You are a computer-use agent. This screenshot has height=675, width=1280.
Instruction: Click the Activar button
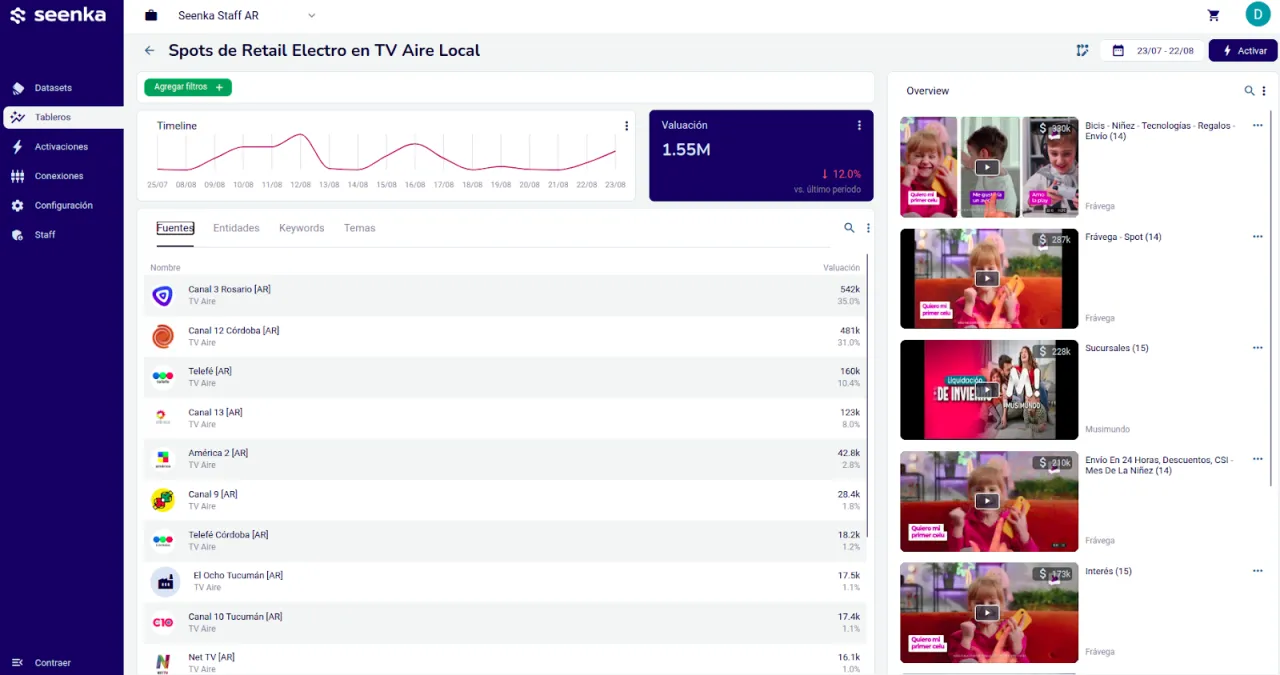[x=1243, y=50]
